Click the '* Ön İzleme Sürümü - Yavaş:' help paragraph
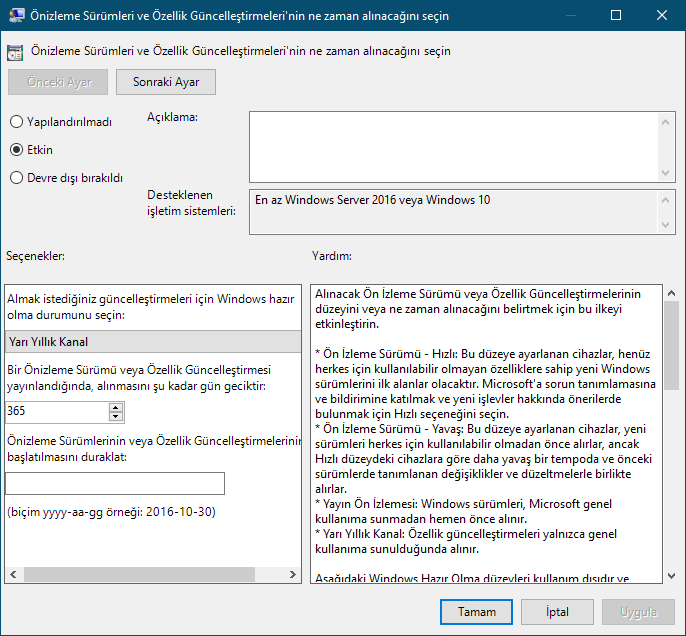The width and height of the screenshot is (686, 636). click(483, 459)
